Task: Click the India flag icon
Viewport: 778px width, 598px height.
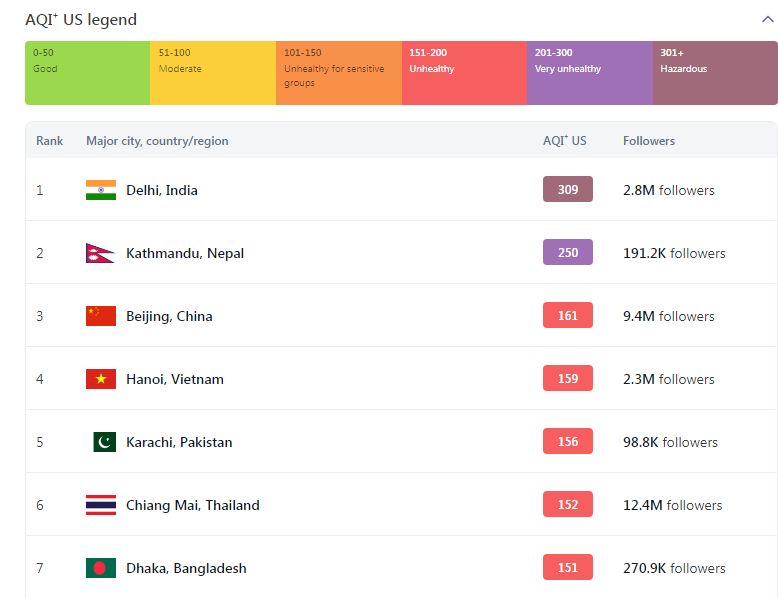Action: click(101, 190)
